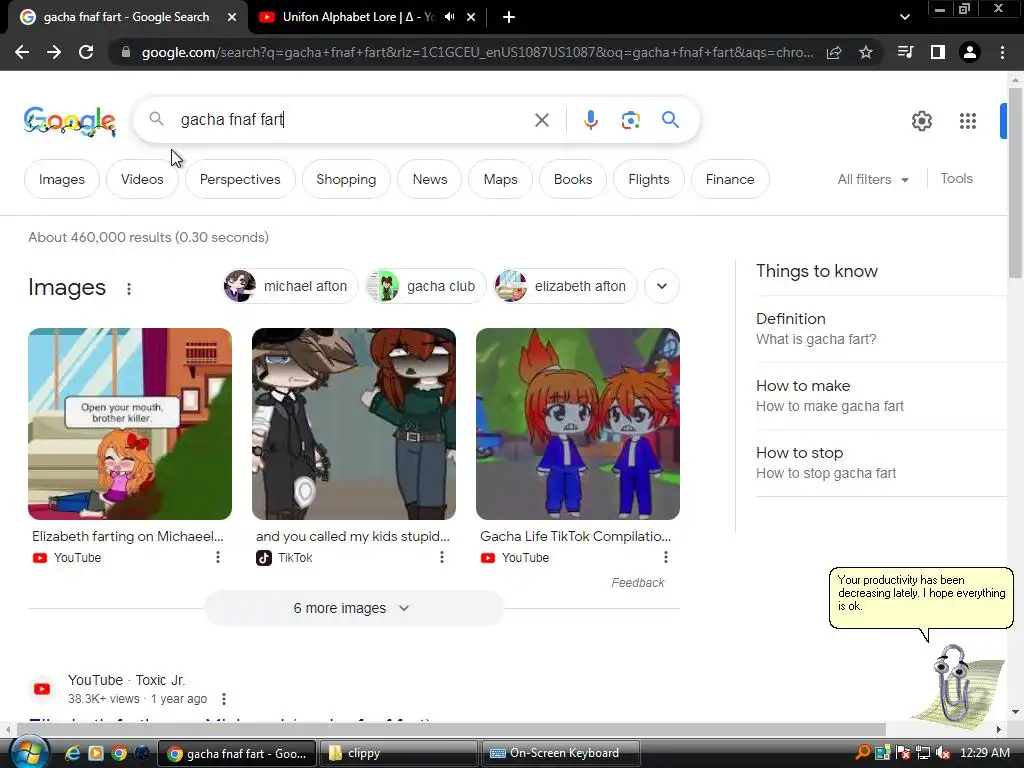The image size is (1024, 768).
Task: Click the volume icon in the system tray
Action: [x=942, y=753]
